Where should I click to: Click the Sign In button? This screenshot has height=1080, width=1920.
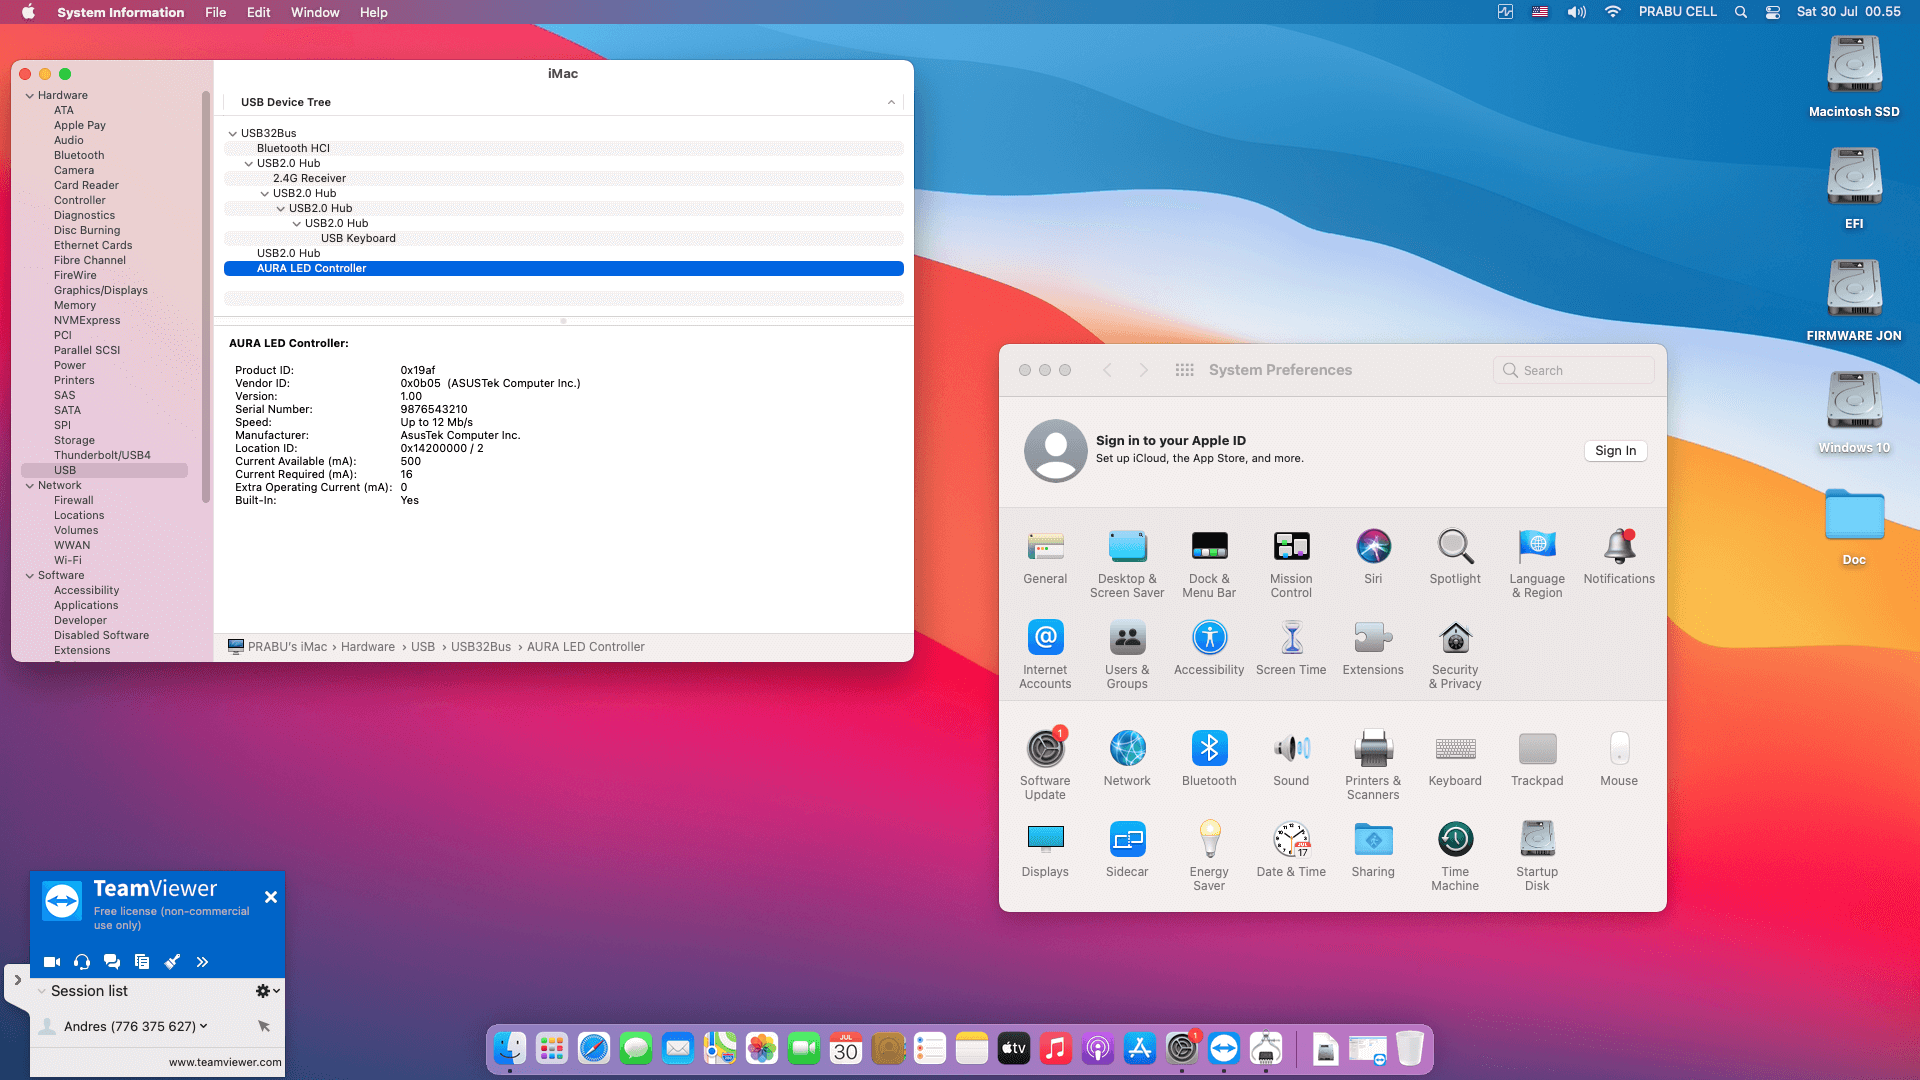click(x=1615, y=451)
